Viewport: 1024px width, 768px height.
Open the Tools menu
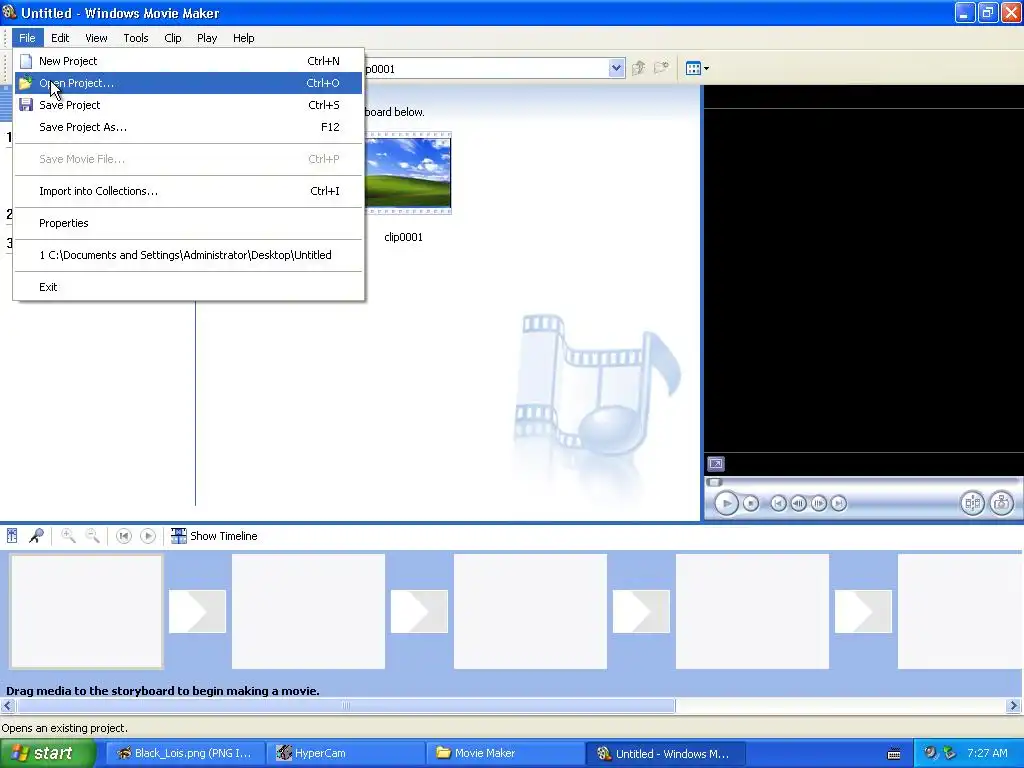point(136,38)
